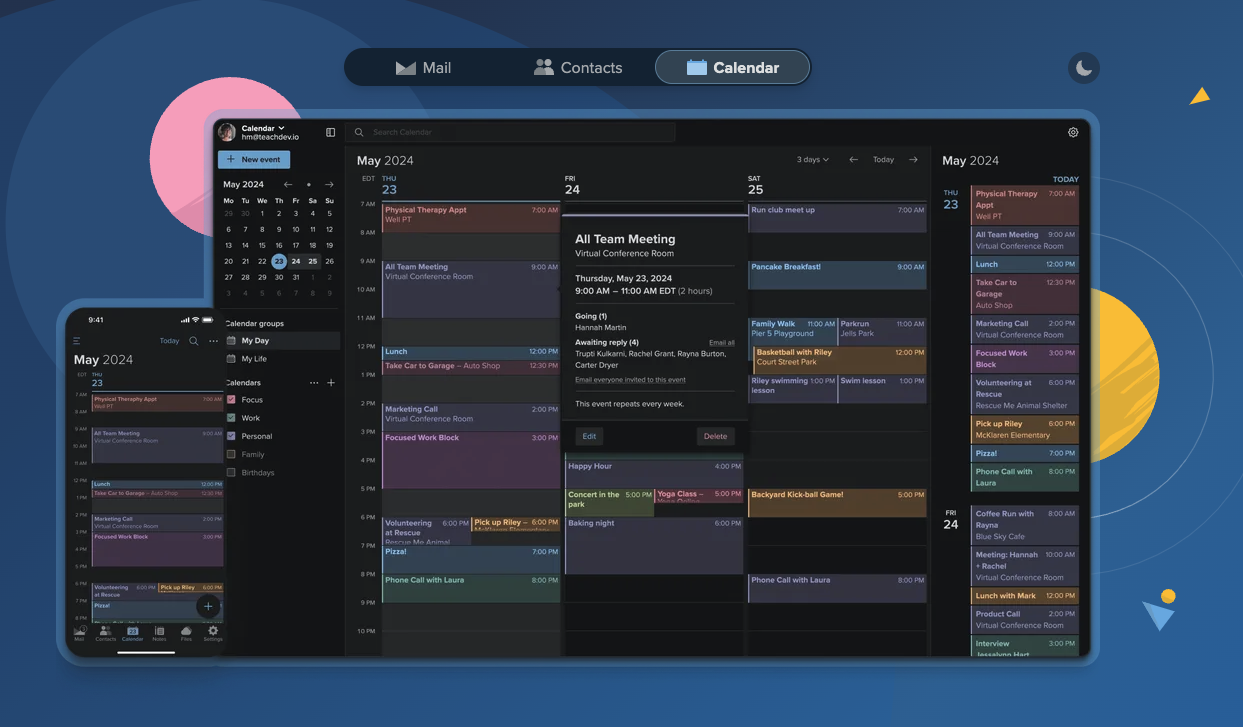Click Today in the desktop calendar header
Image resolution: width=1243 pixels, height=727 pixels.
click(x=883, y=160)
